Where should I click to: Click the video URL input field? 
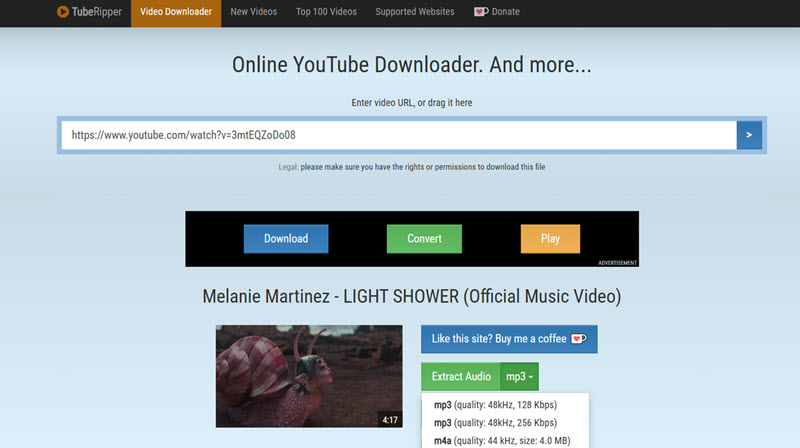click(x=399, y=135)
